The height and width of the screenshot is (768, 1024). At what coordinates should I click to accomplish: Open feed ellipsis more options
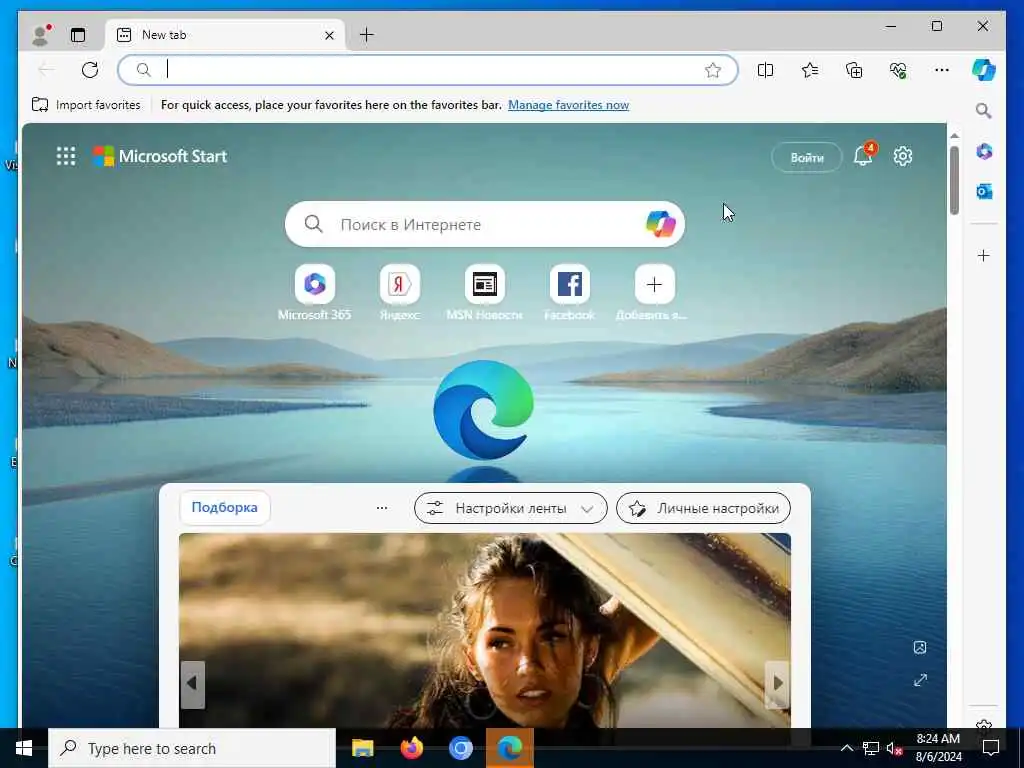[382, 507]
